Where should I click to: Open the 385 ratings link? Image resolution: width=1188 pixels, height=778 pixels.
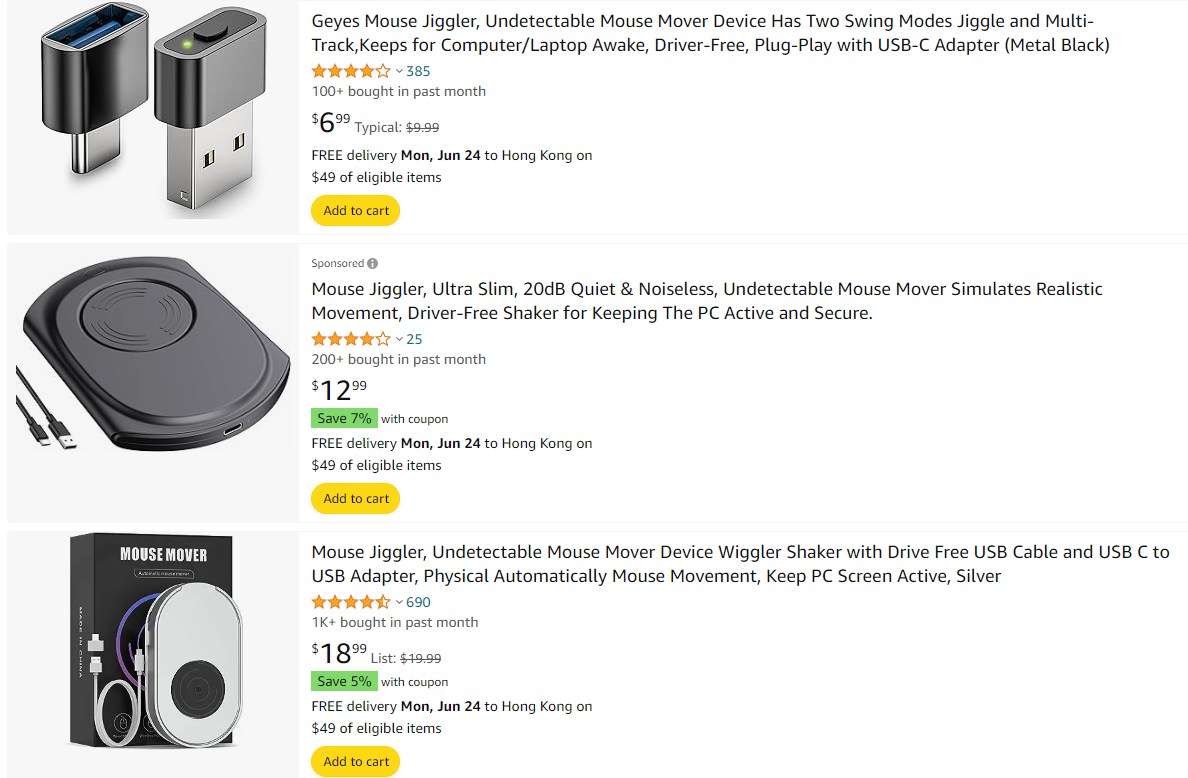click(419, 71)
